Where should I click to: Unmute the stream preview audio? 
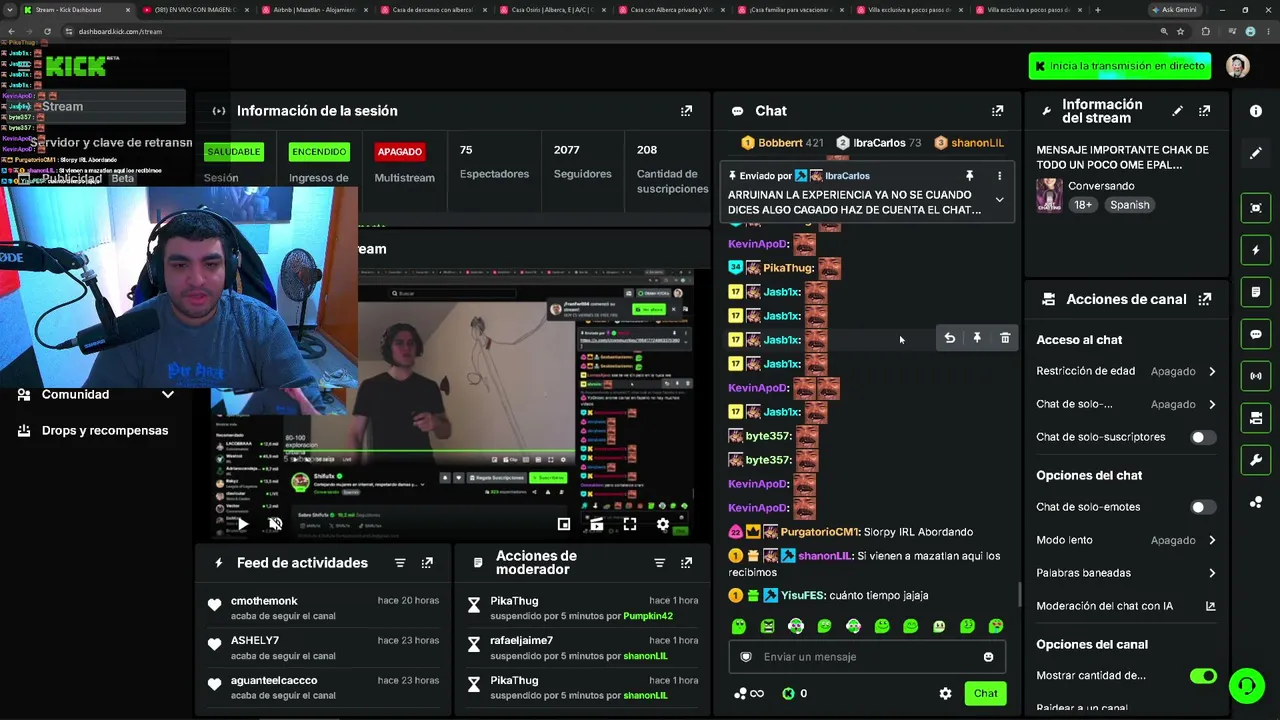[276, 524]
